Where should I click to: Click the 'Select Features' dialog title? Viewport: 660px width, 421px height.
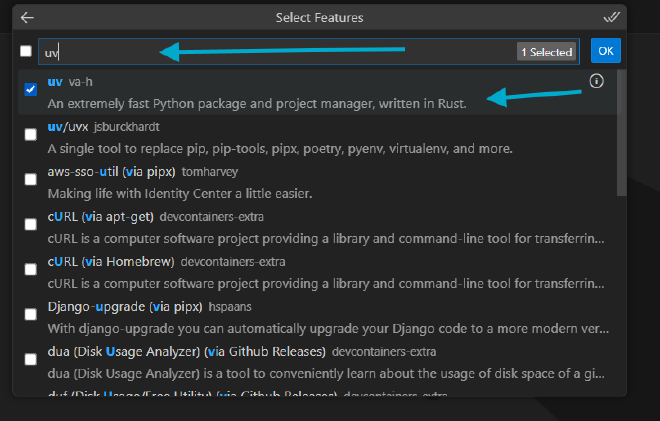(x=319, y=18)
